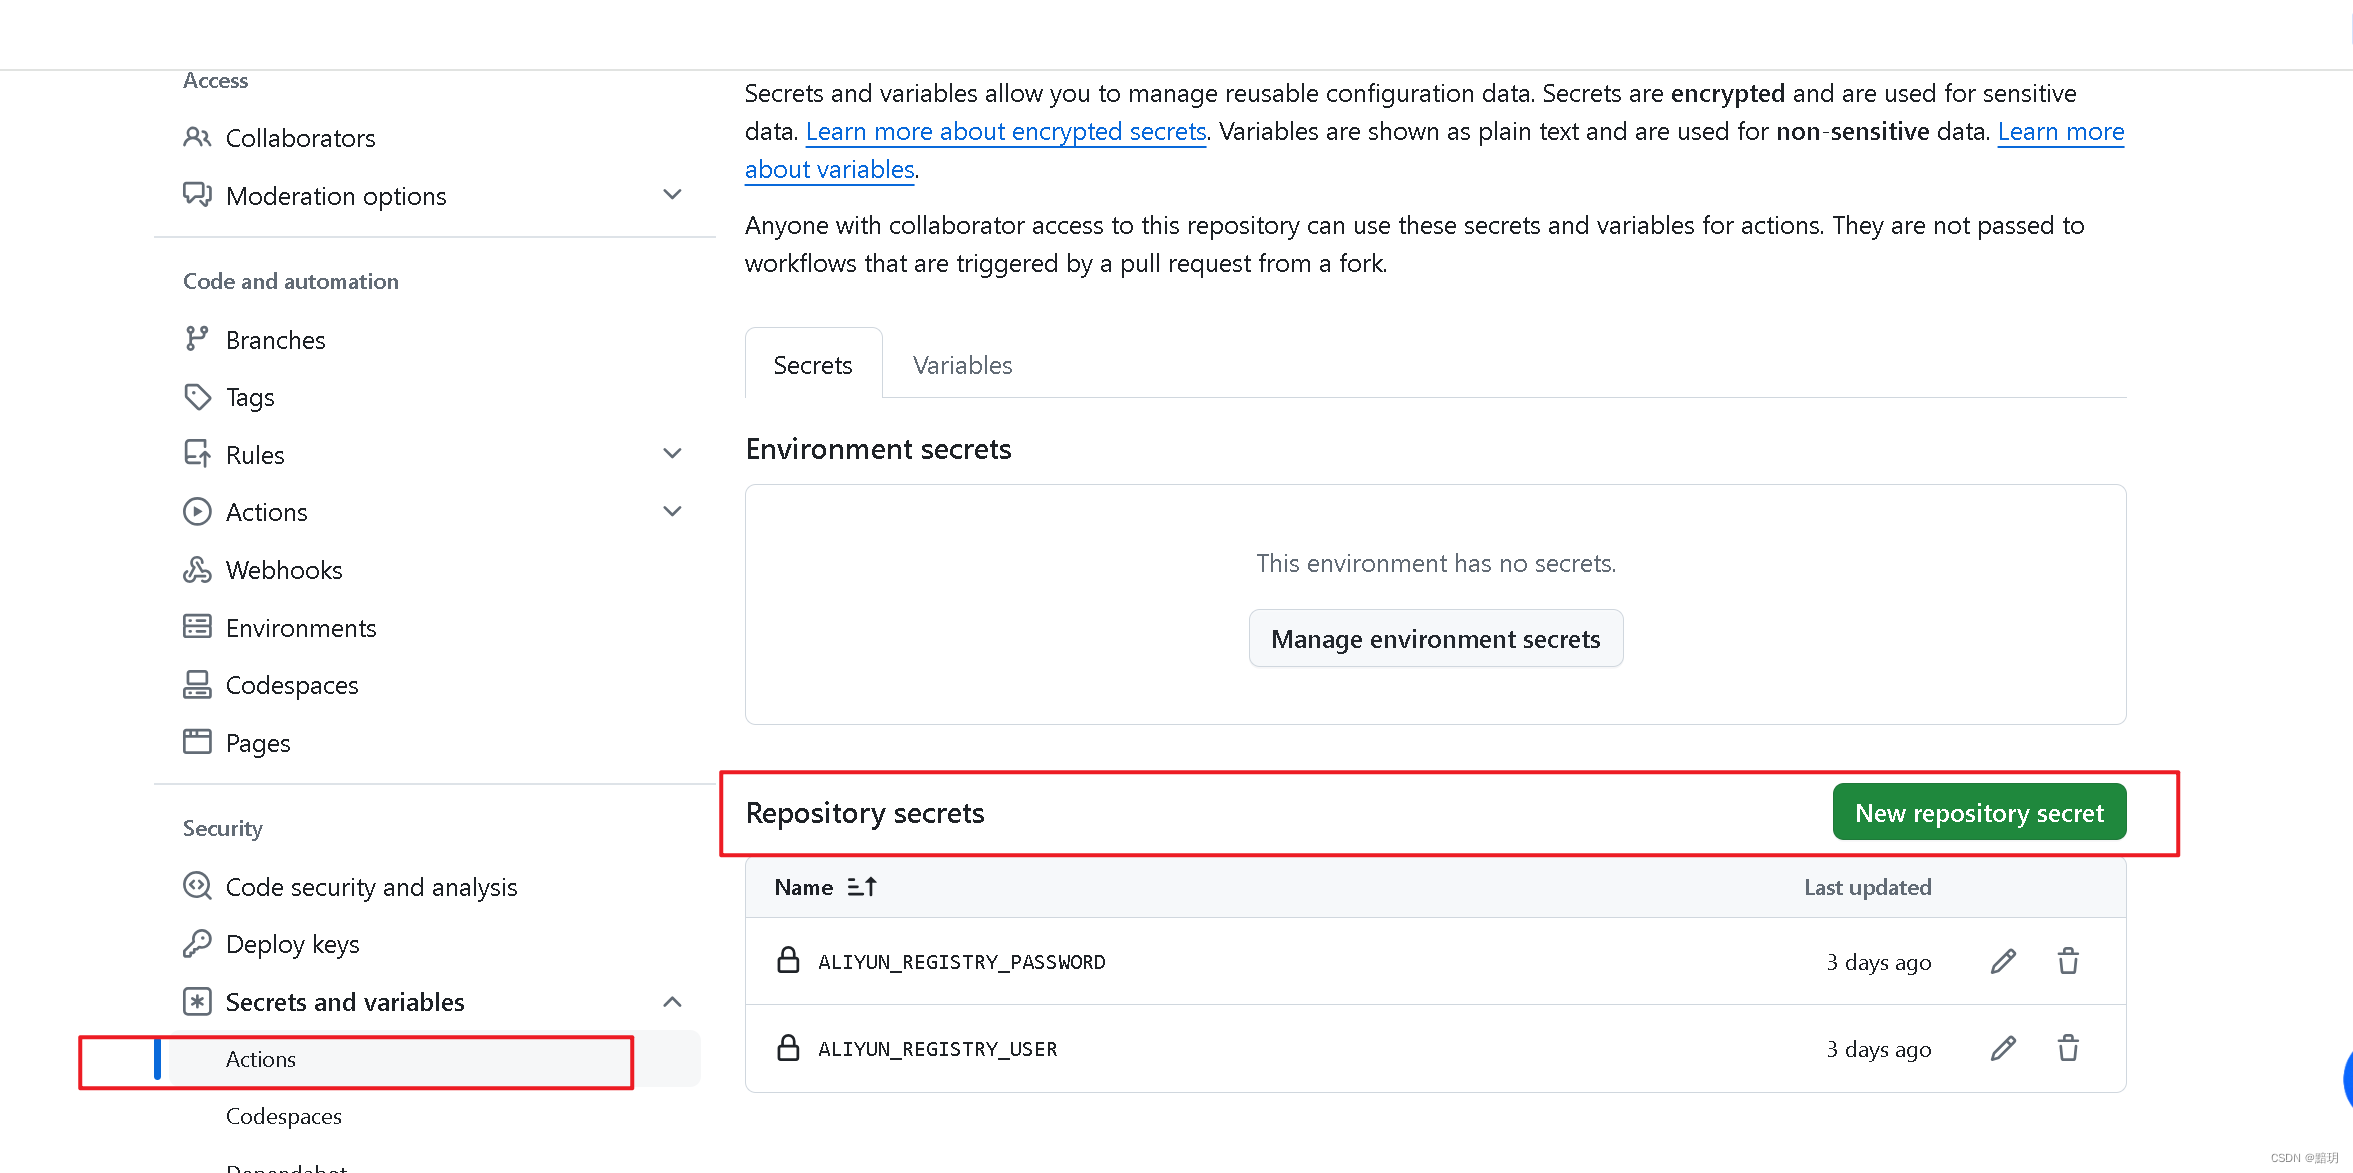Sort secrets using Name sort arrow
The image size is (2353, 1173).
click(862, 887)
